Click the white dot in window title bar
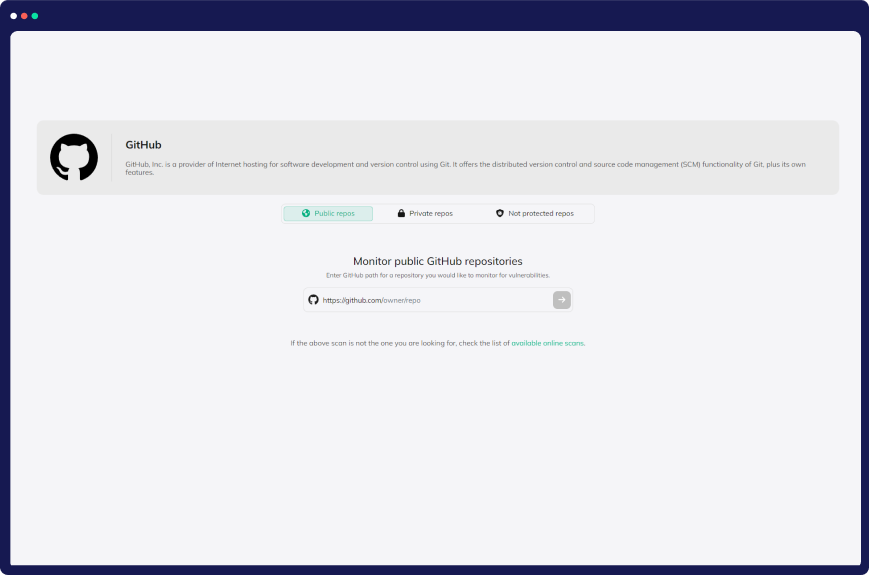Viewport: 869px width, 575px height. tap(14, 16)
